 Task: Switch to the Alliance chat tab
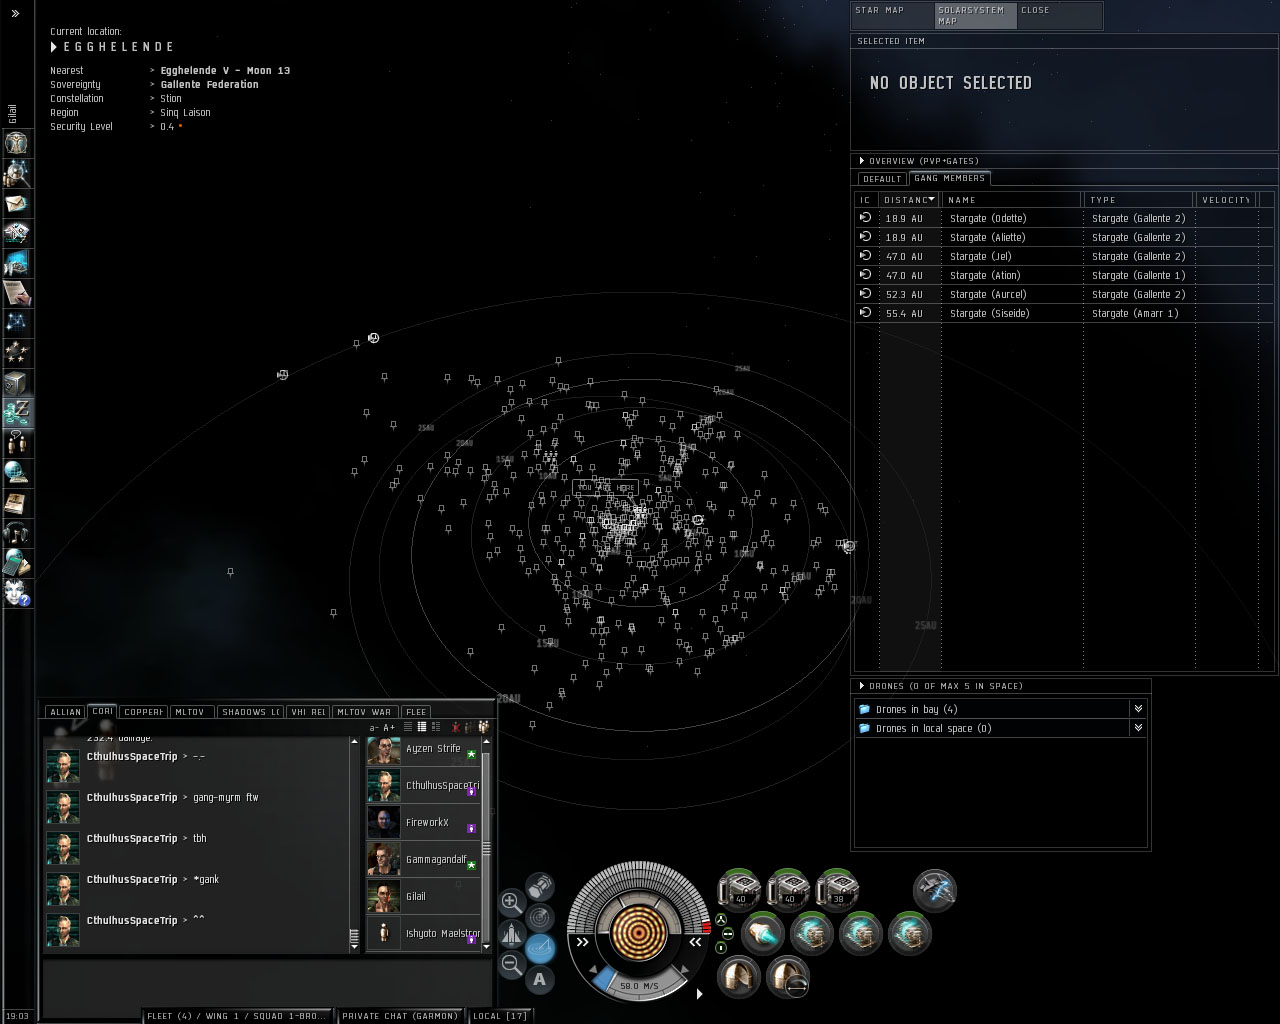(65, 712)
